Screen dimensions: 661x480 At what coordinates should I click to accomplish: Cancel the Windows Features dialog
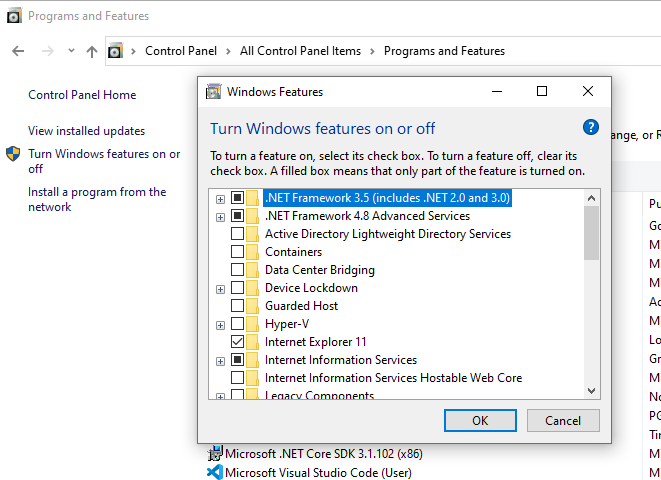pos(563,421)
